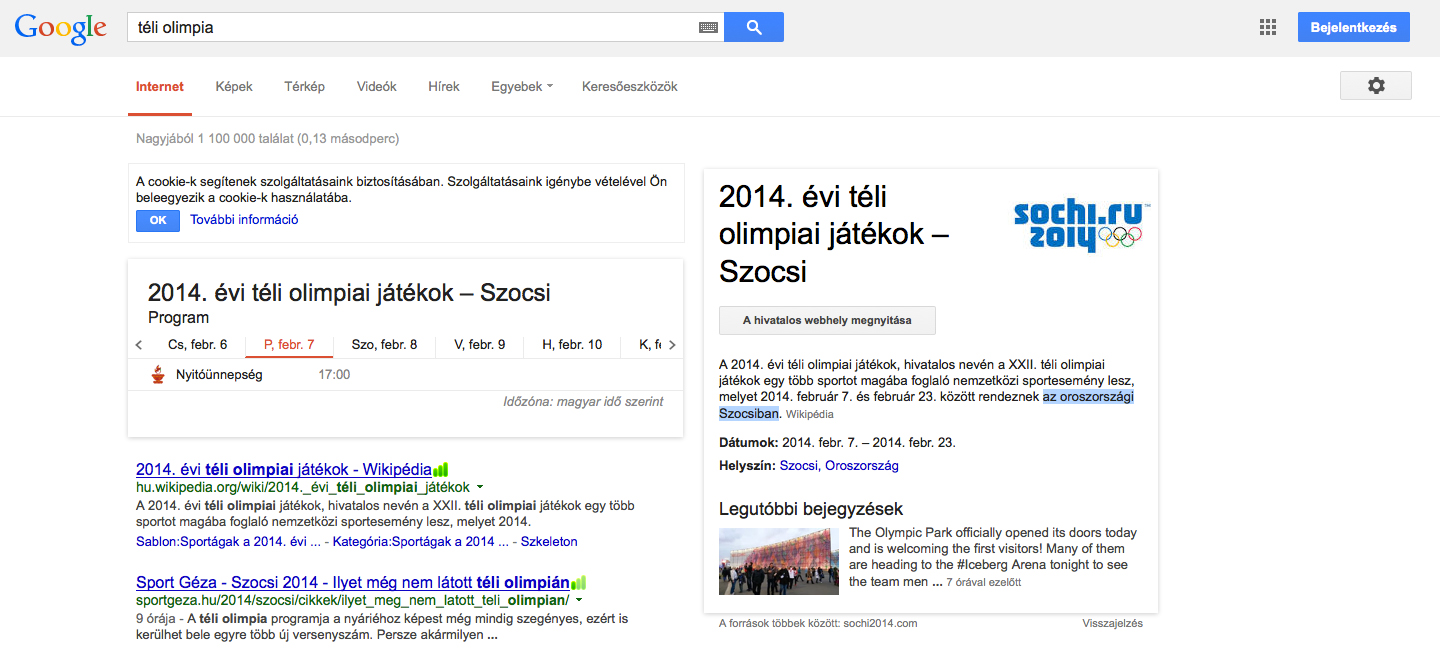Open the Google apps grid icon
The image size is (1440, 650).
click(1268, 27)
